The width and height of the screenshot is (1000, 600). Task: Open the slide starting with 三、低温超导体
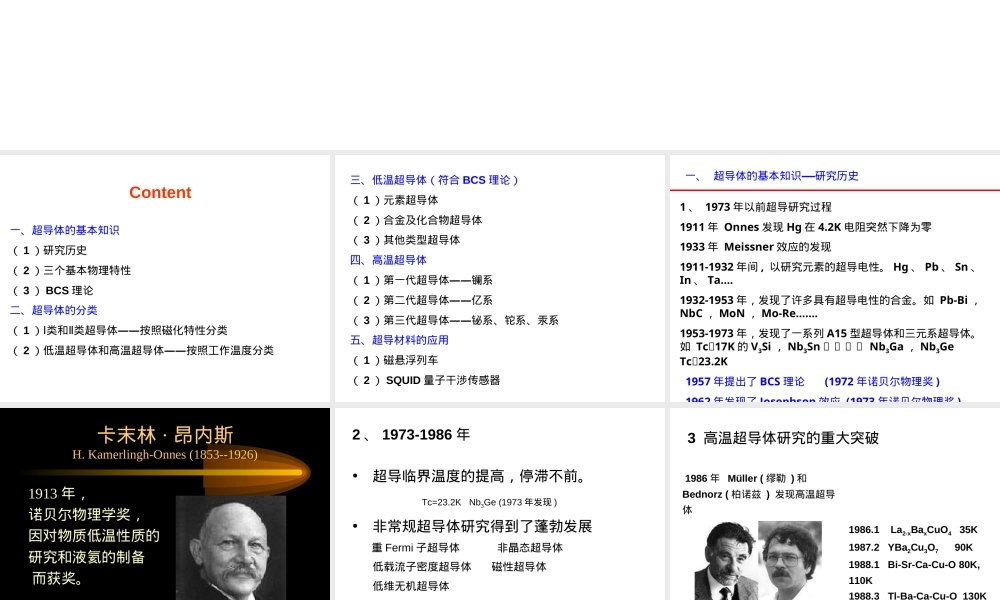[x=499, y=278]
